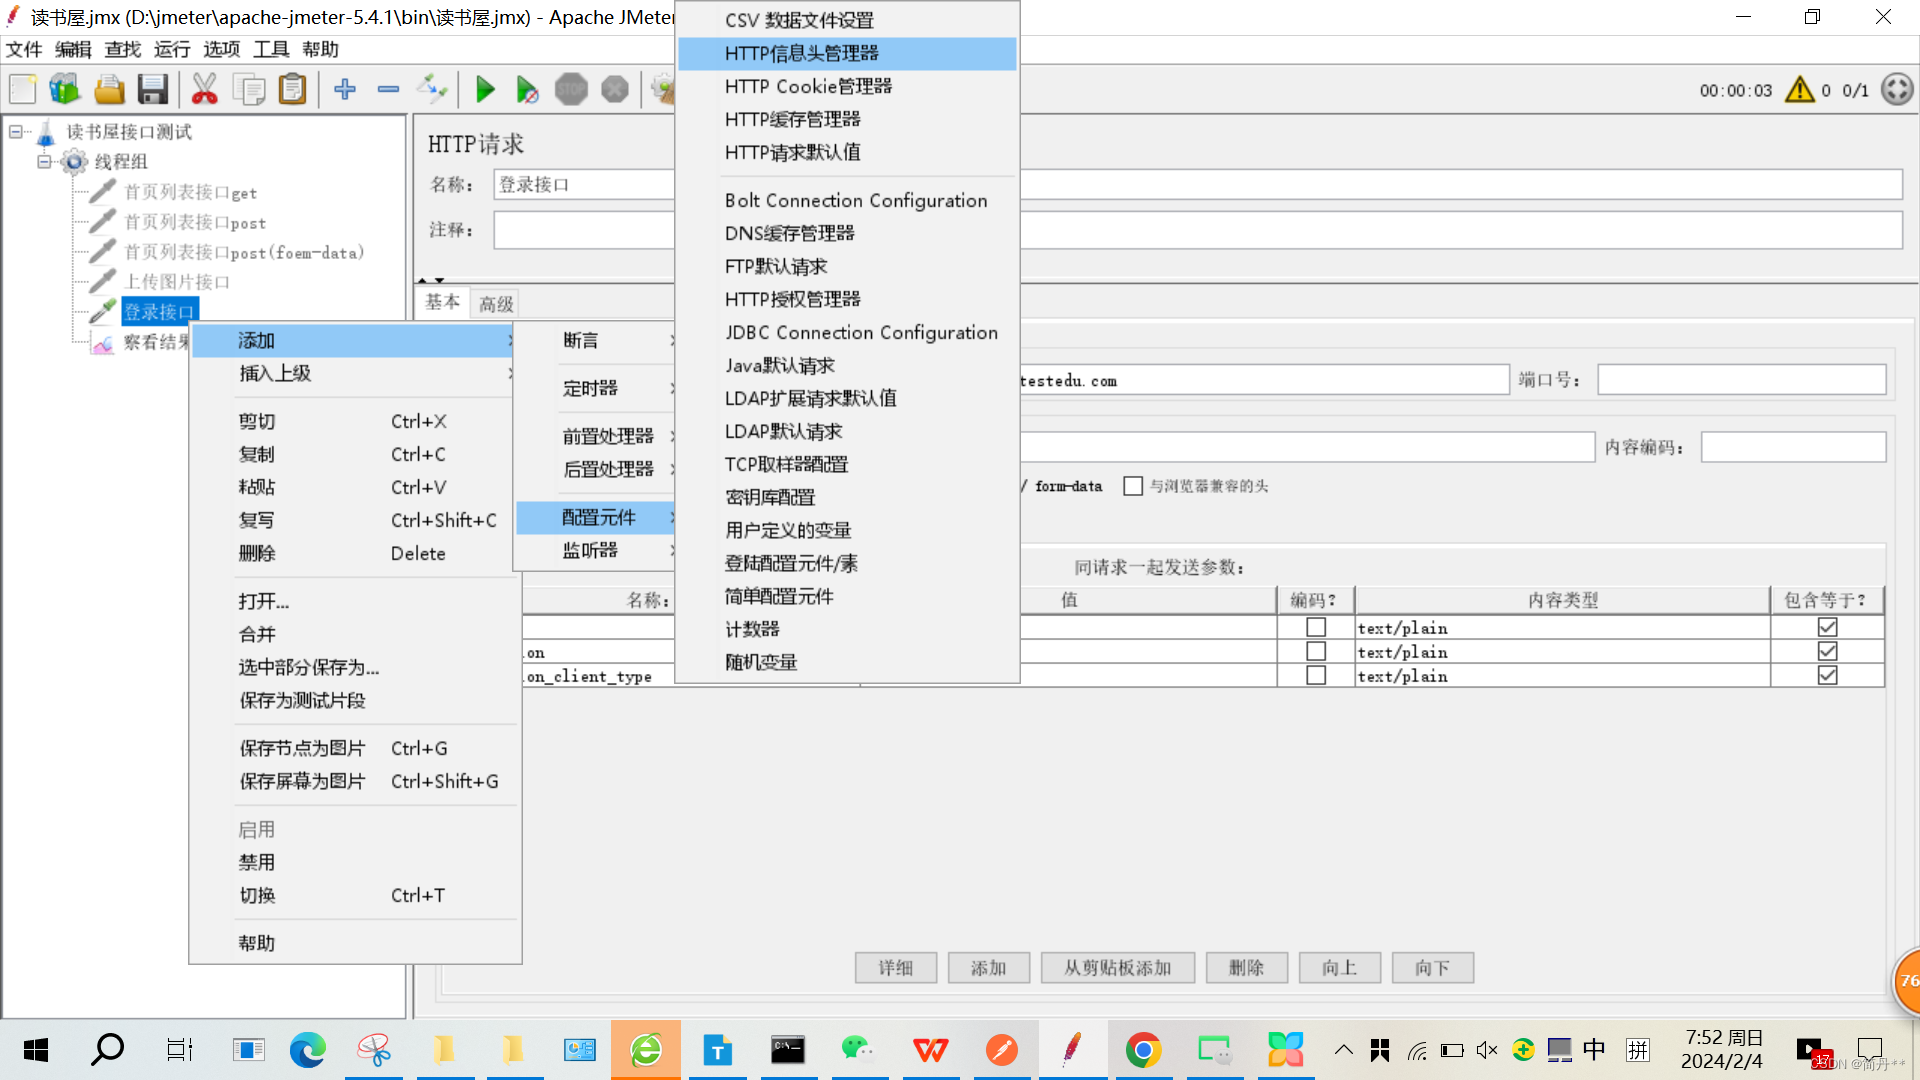Open Google Chrome from taskbar

coord(1143,1050)
